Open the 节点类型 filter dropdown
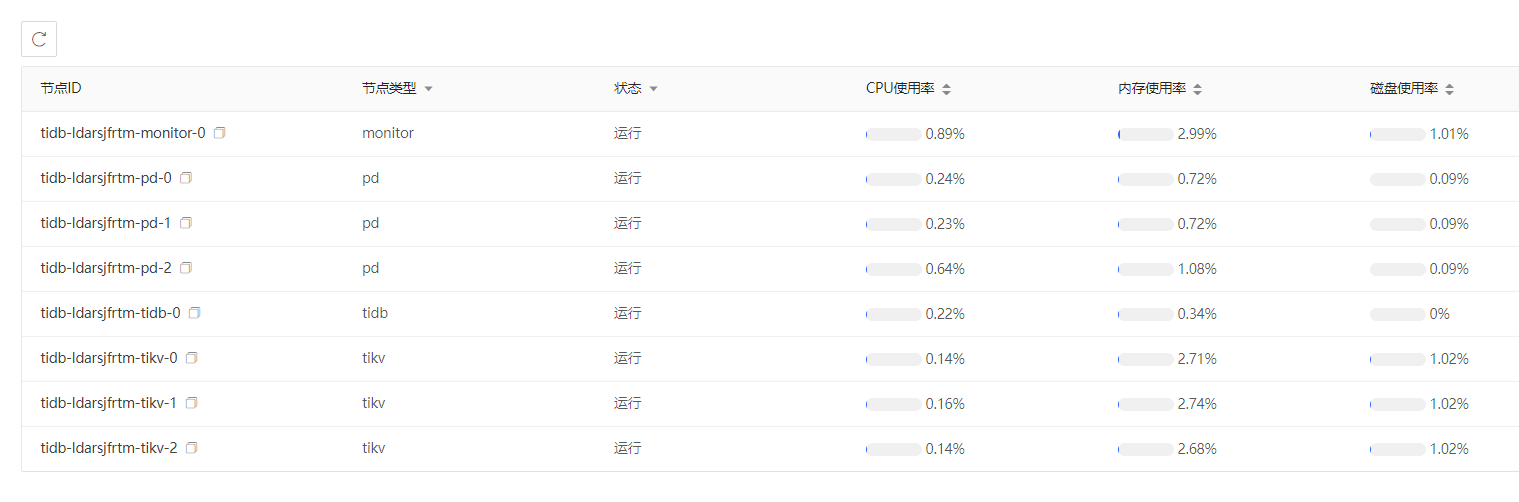The width and height of the screenshot is (1519, 502). [x=429, y=89]
